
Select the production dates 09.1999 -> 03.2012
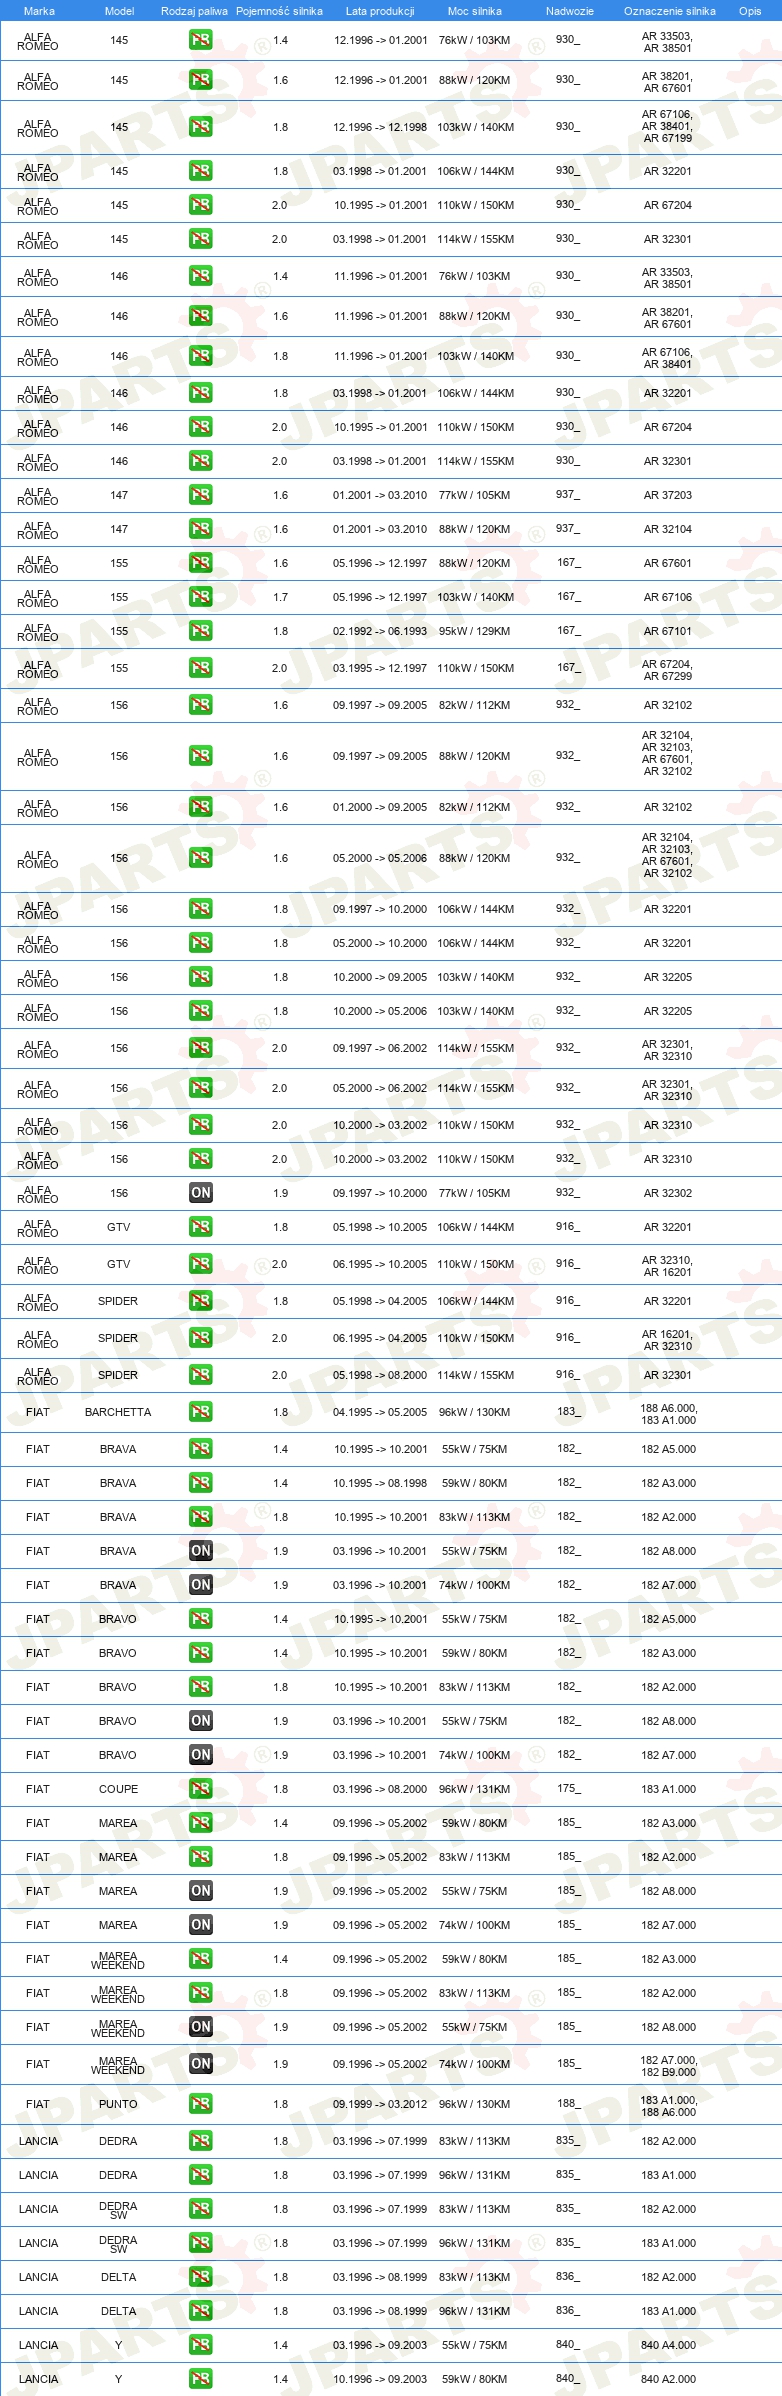[380, 2104]
